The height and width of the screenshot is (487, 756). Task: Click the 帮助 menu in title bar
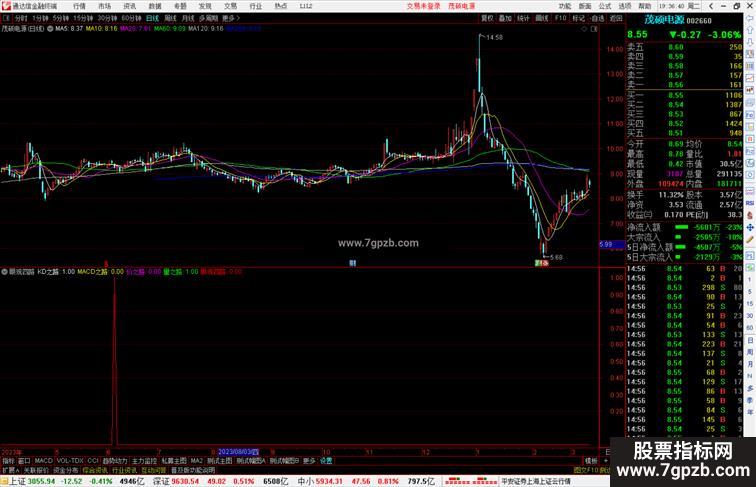point(645,6)
